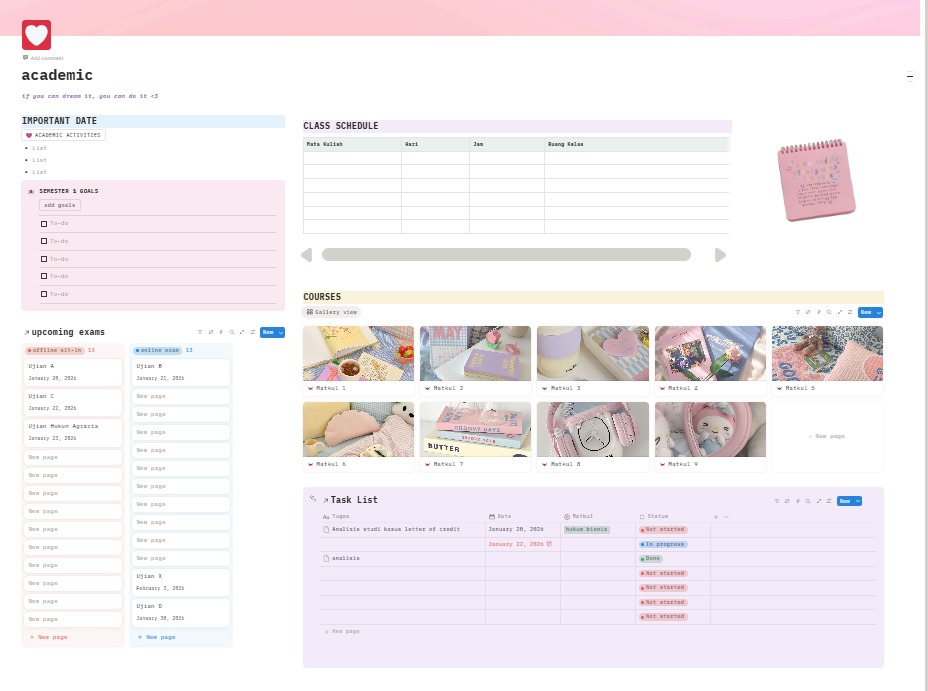Check the third To-do checkbox
The image size is (928, 691).
point(44,259)
